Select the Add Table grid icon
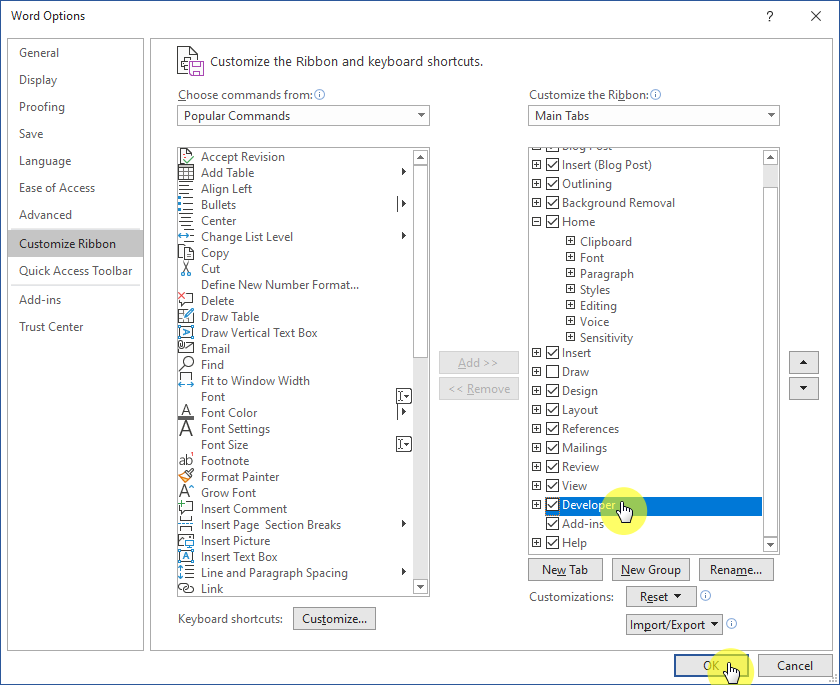The image size is (840, 685). pyautogui.click(x=186, y=172)
